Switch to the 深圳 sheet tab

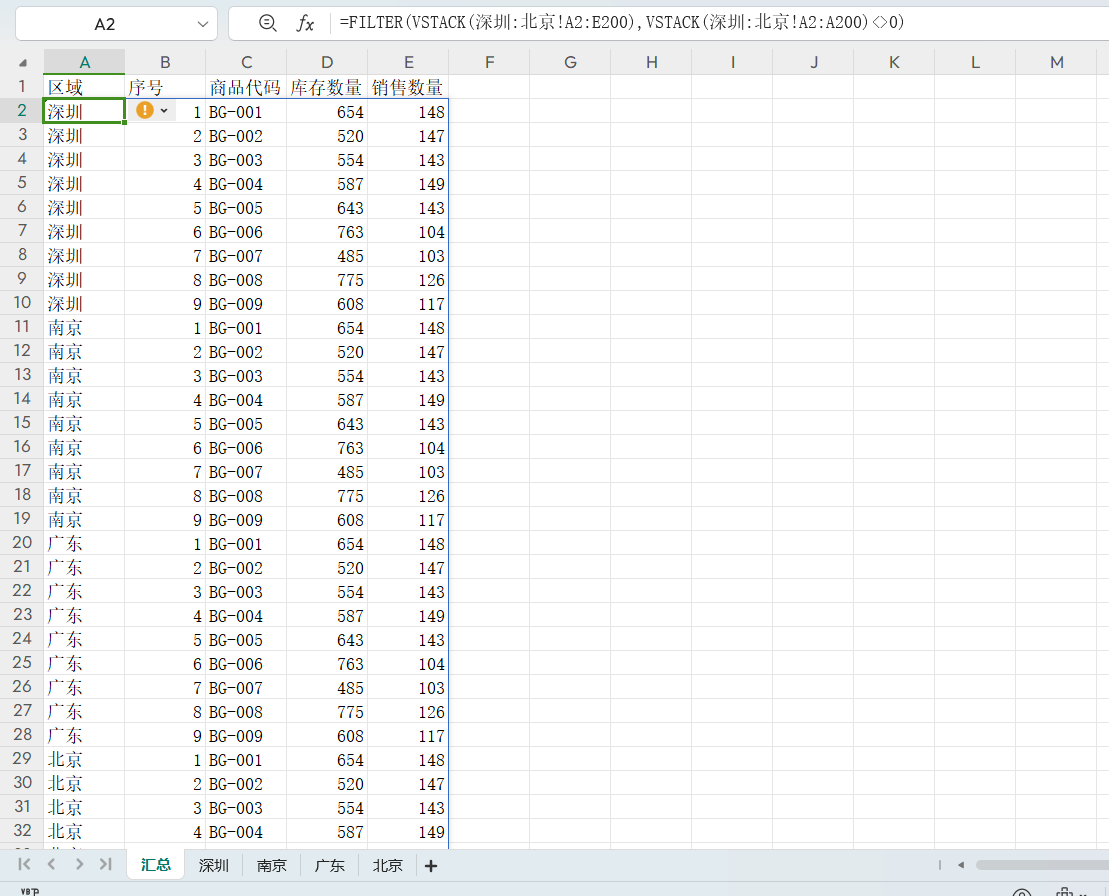tap(214, 866)
